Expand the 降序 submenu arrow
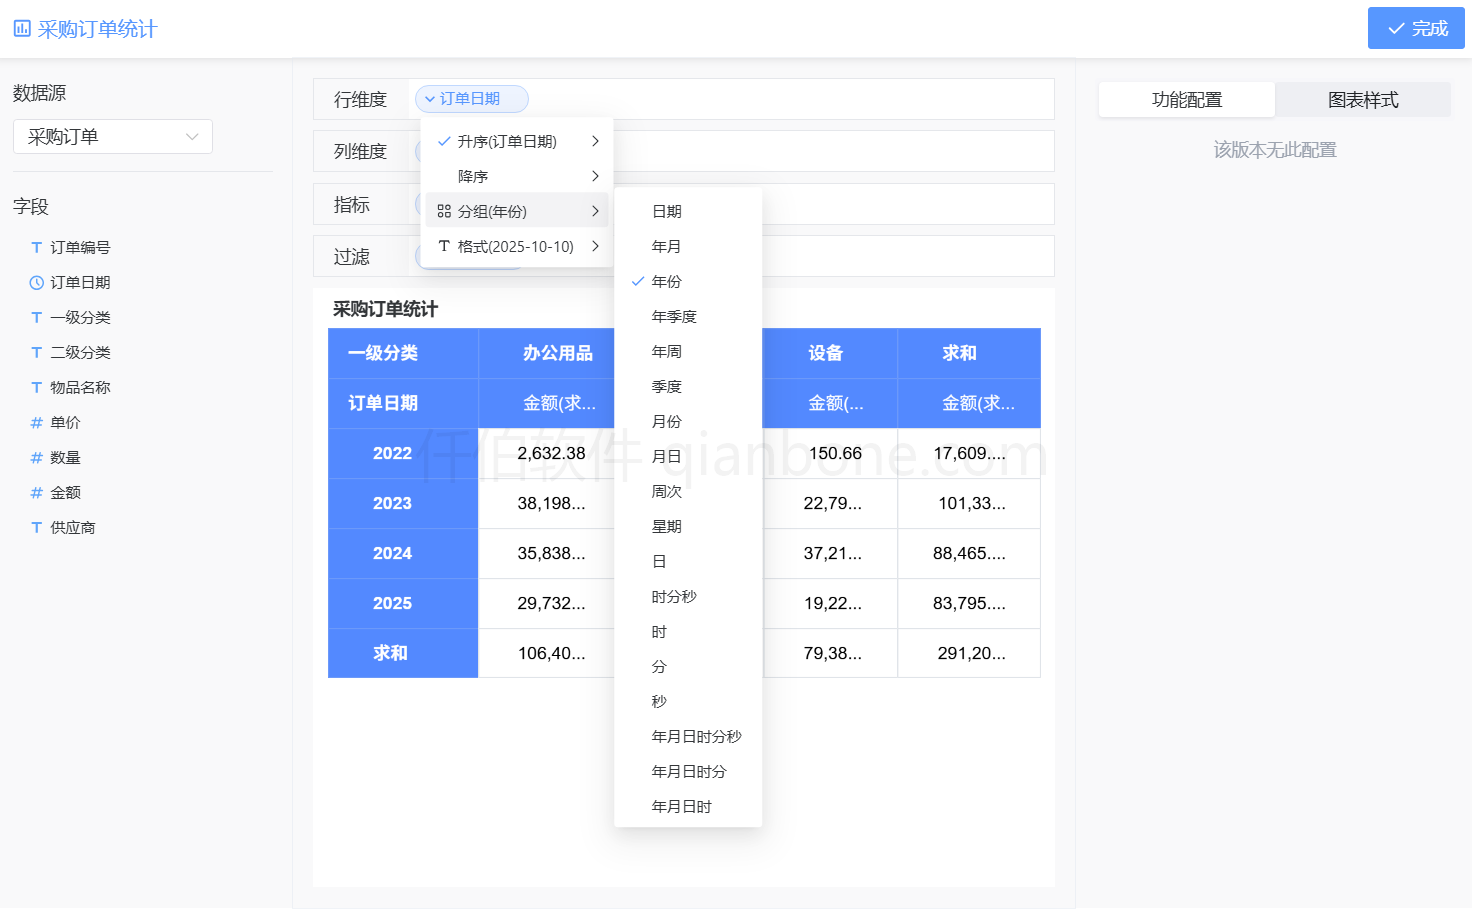Screen dimensions: 1472x909 595,175
